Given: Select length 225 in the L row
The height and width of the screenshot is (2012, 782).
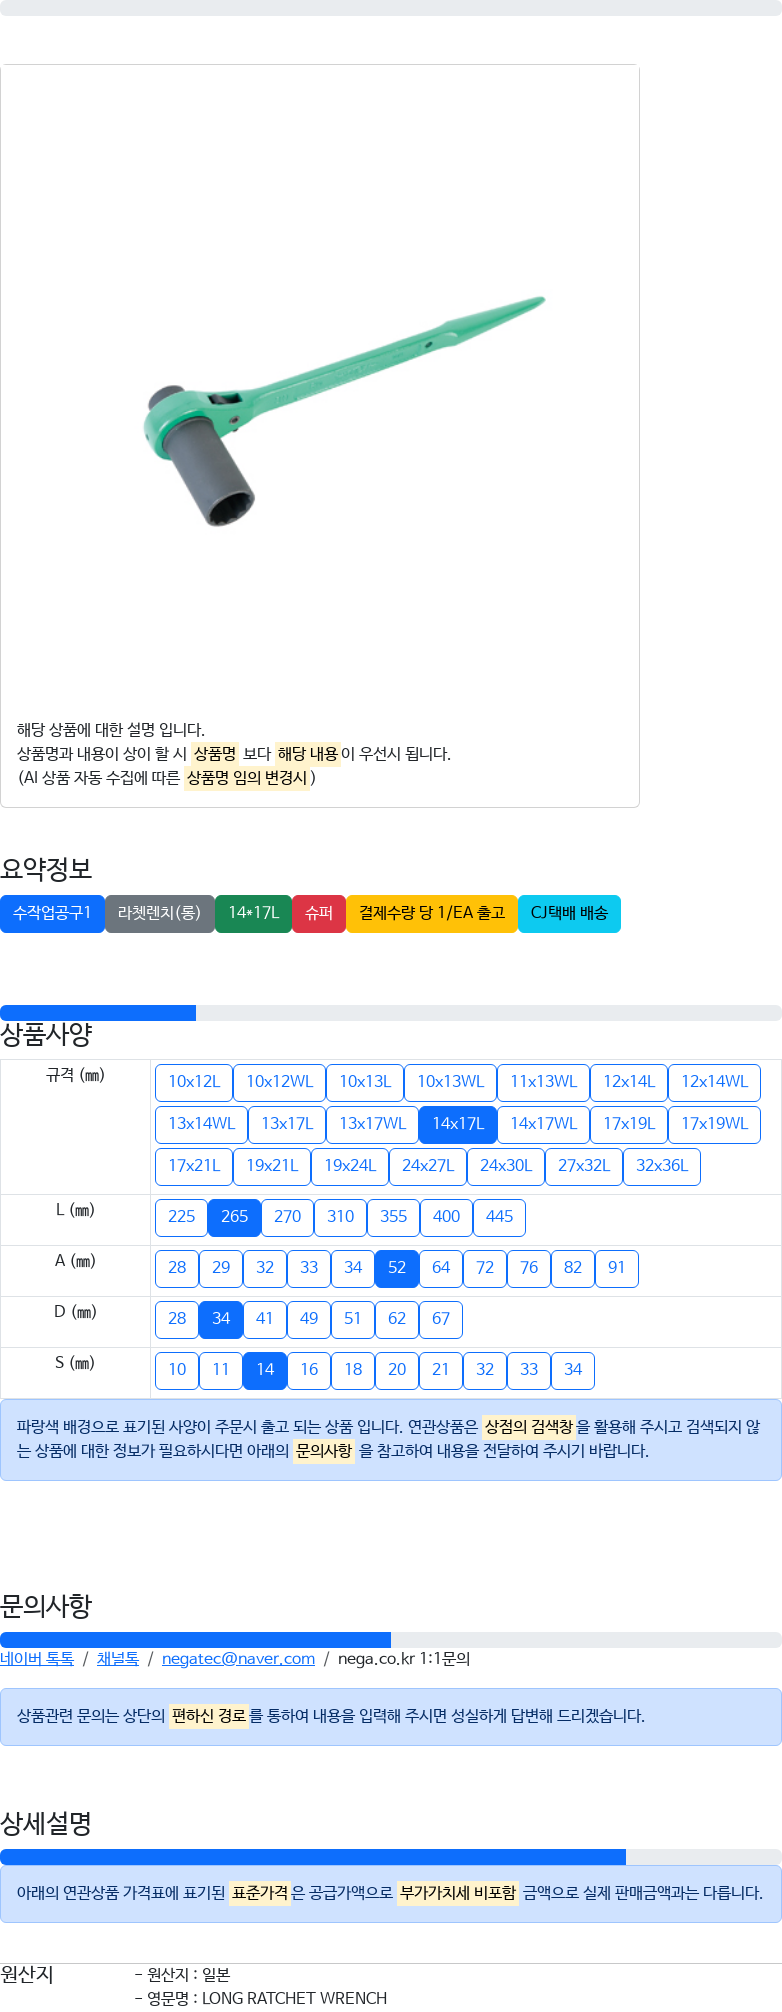Looking at the screenshot, I should [x=181, y=1217].
